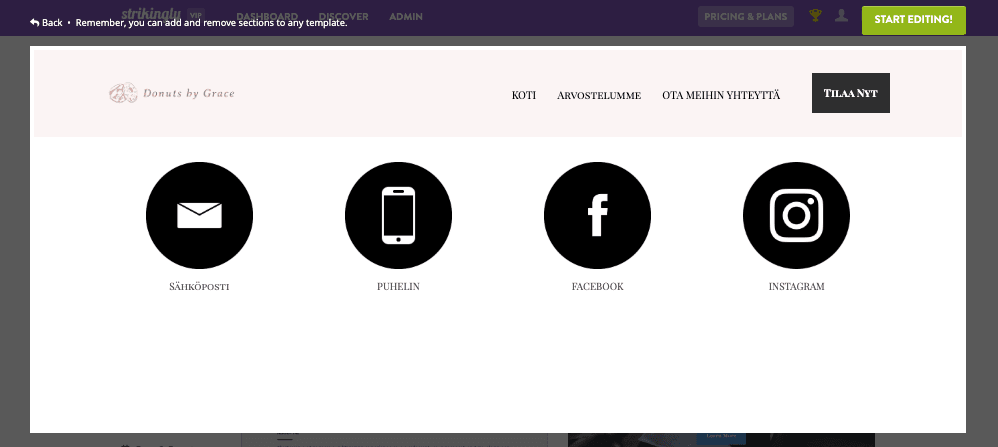Image resolution: width=998 pixels, height=447 pixels.
Task: Click the Back arrow link
Action: [x=46, y=22]
